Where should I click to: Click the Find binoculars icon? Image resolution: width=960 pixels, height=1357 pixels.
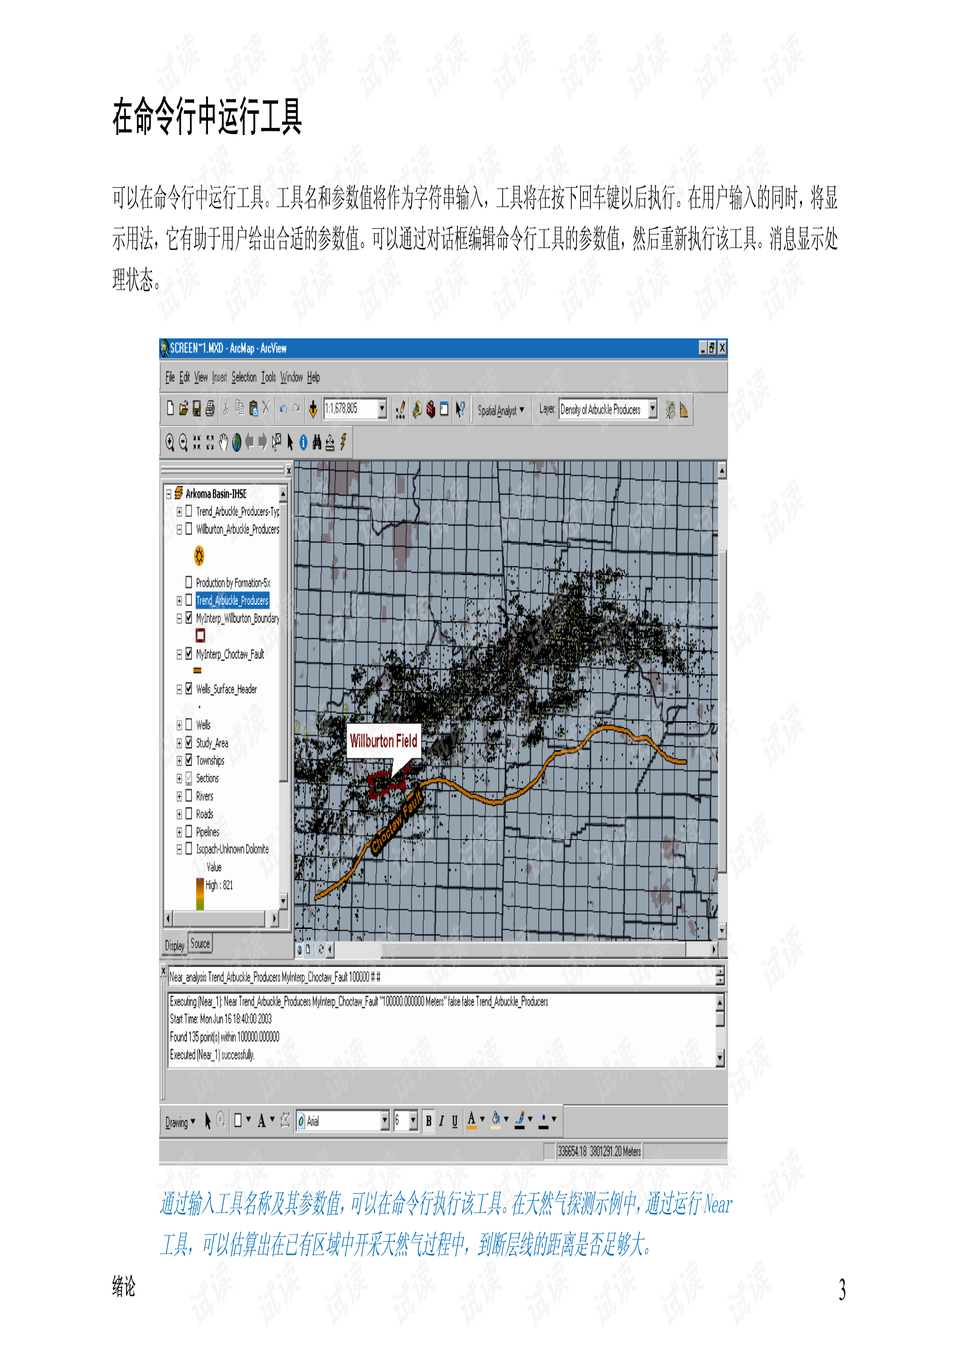click(317, 442)
